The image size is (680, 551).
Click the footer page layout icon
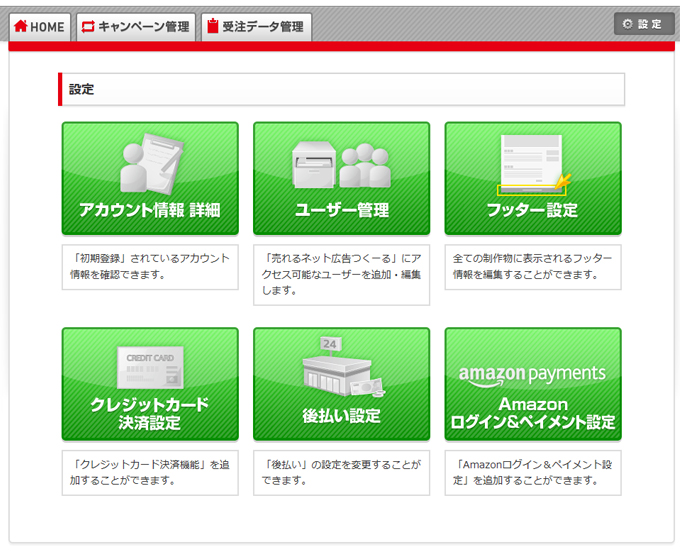click(x=534, y=165)
